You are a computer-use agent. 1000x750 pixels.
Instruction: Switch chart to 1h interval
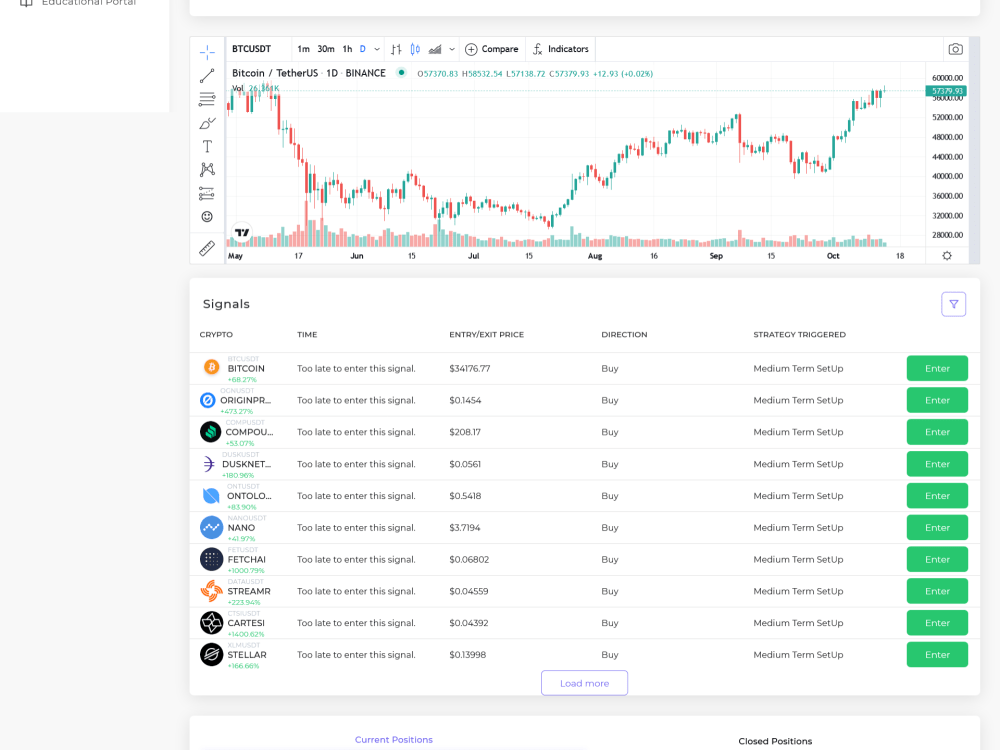(348, 49)
